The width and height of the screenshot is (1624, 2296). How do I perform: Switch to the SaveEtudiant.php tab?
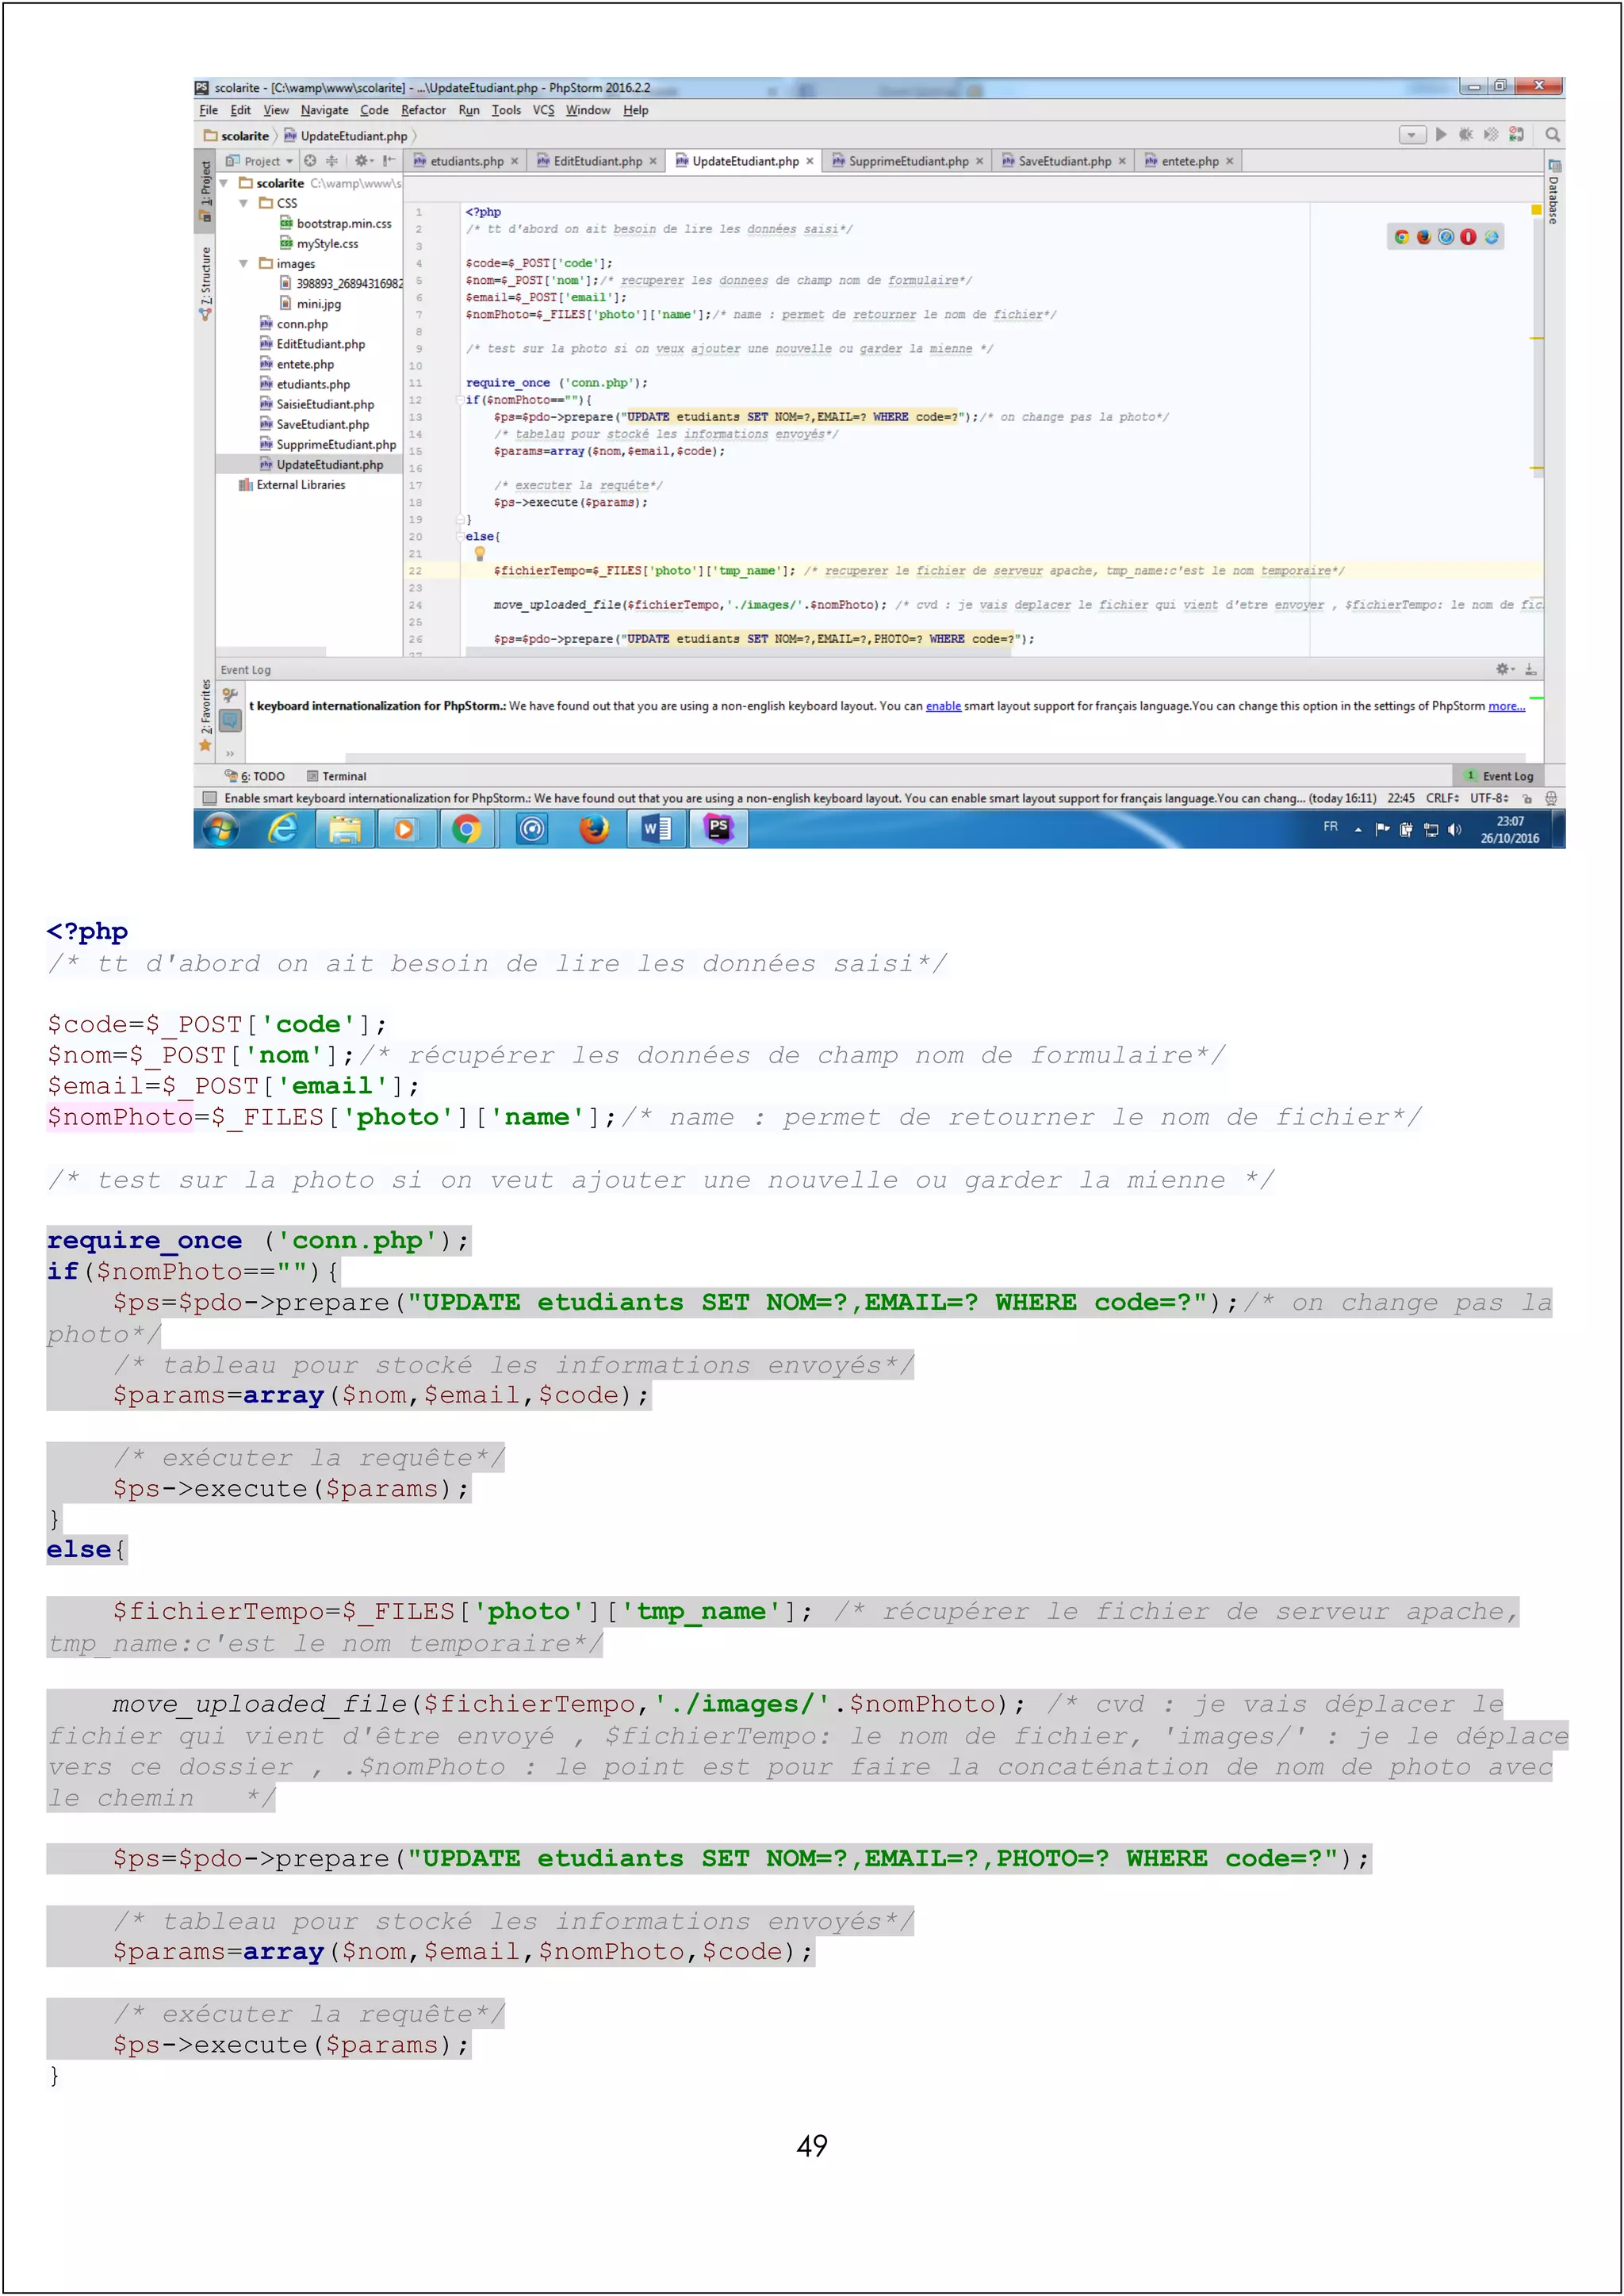click(1064, 161)
